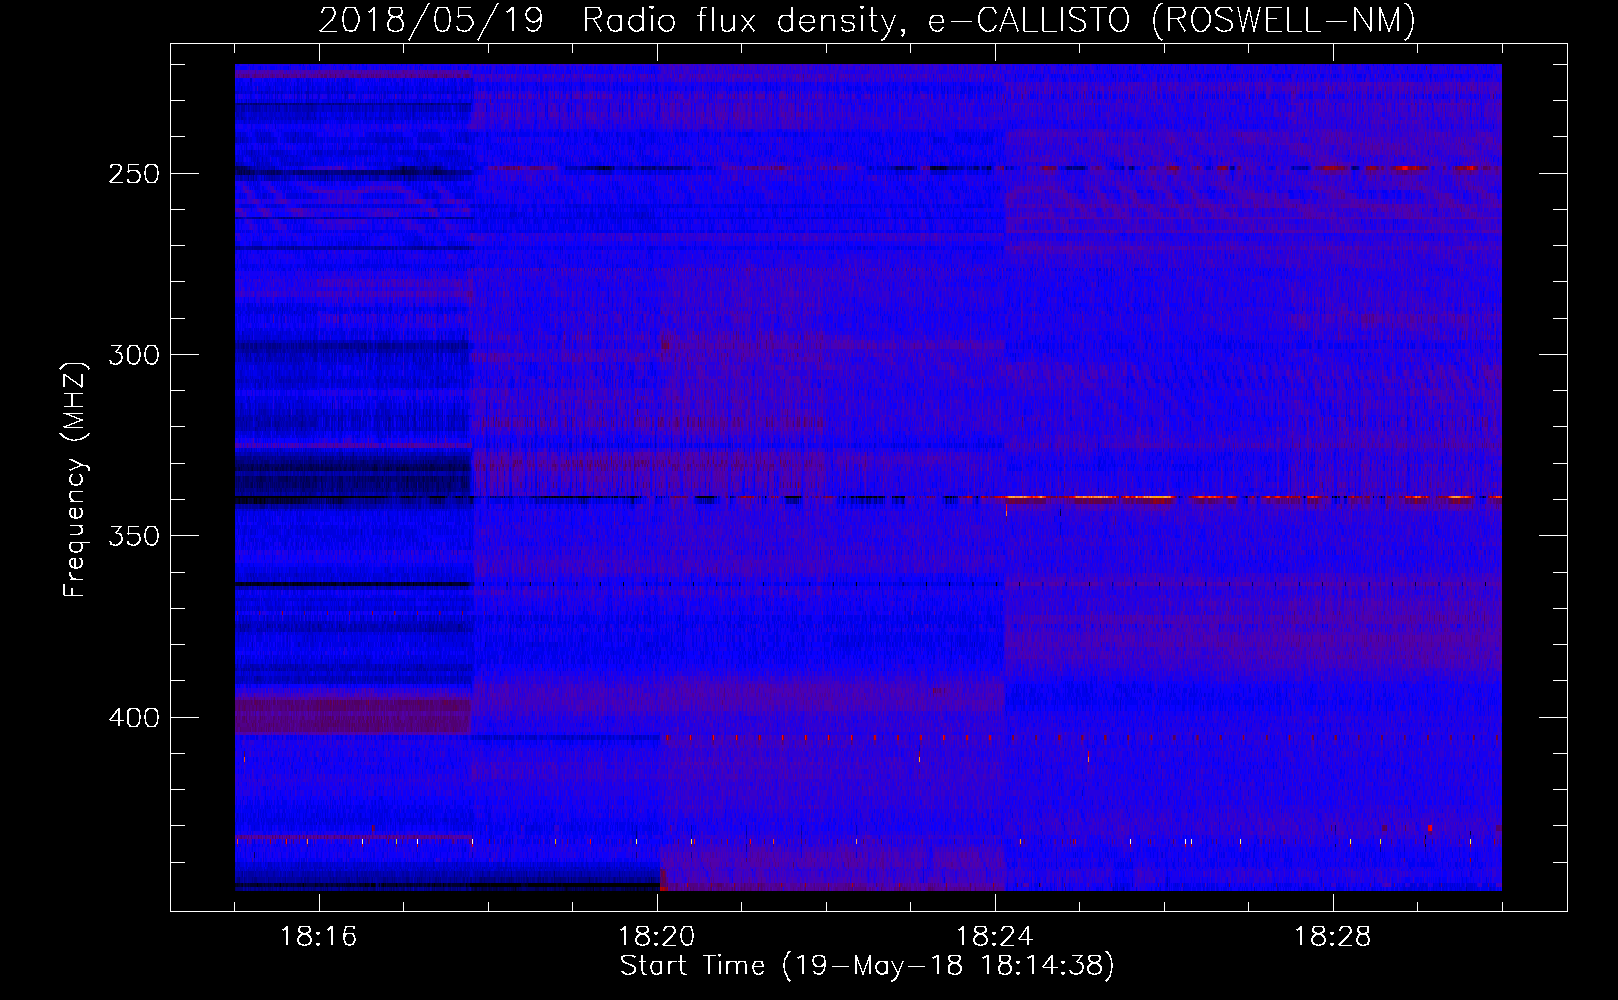Screen dimensions: 1618x1000
Task: Click the 18:28 time tick label
Action: 1333,937
